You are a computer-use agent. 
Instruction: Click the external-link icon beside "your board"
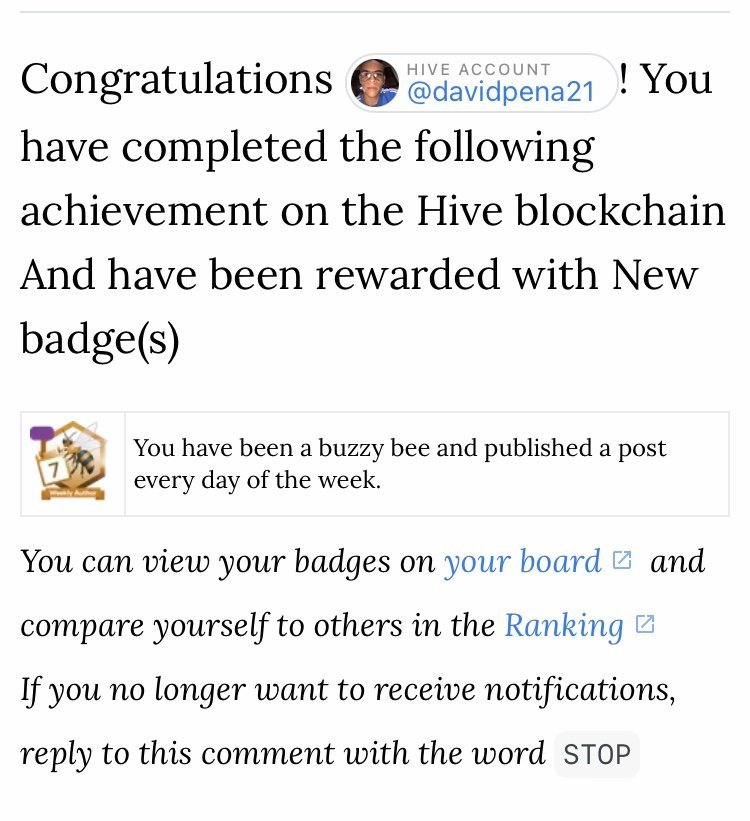tap(622, 560)
